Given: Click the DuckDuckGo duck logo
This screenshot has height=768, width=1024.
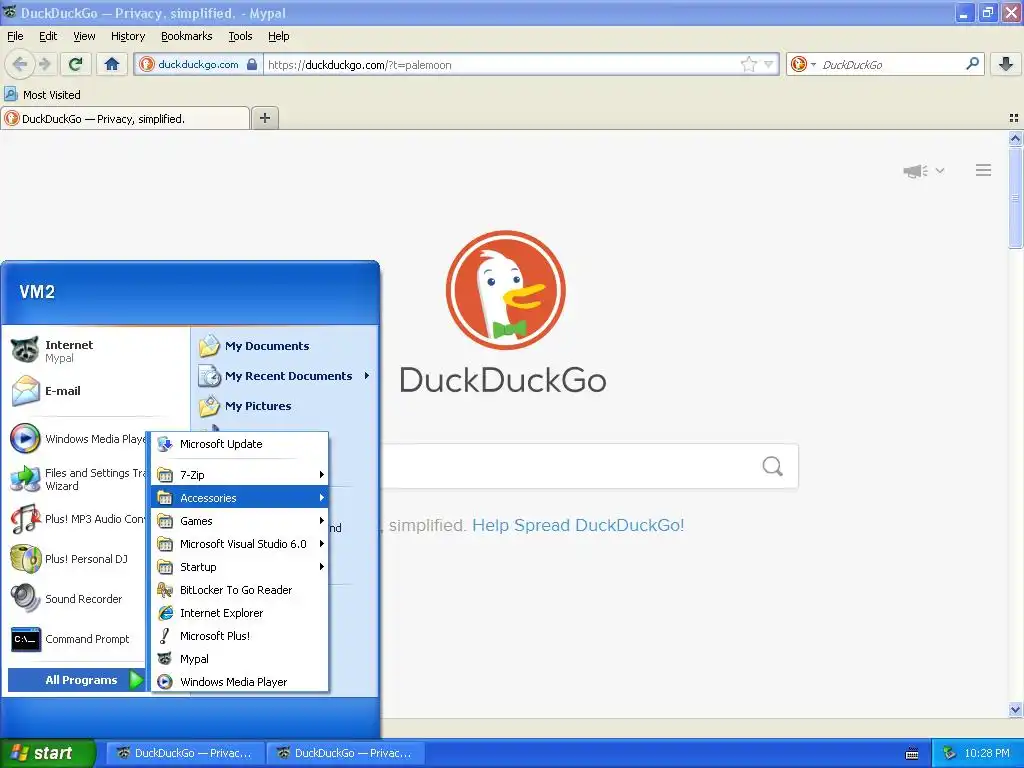Looking at the screenshot, I should pyautogui.click(x=505, y=290).
